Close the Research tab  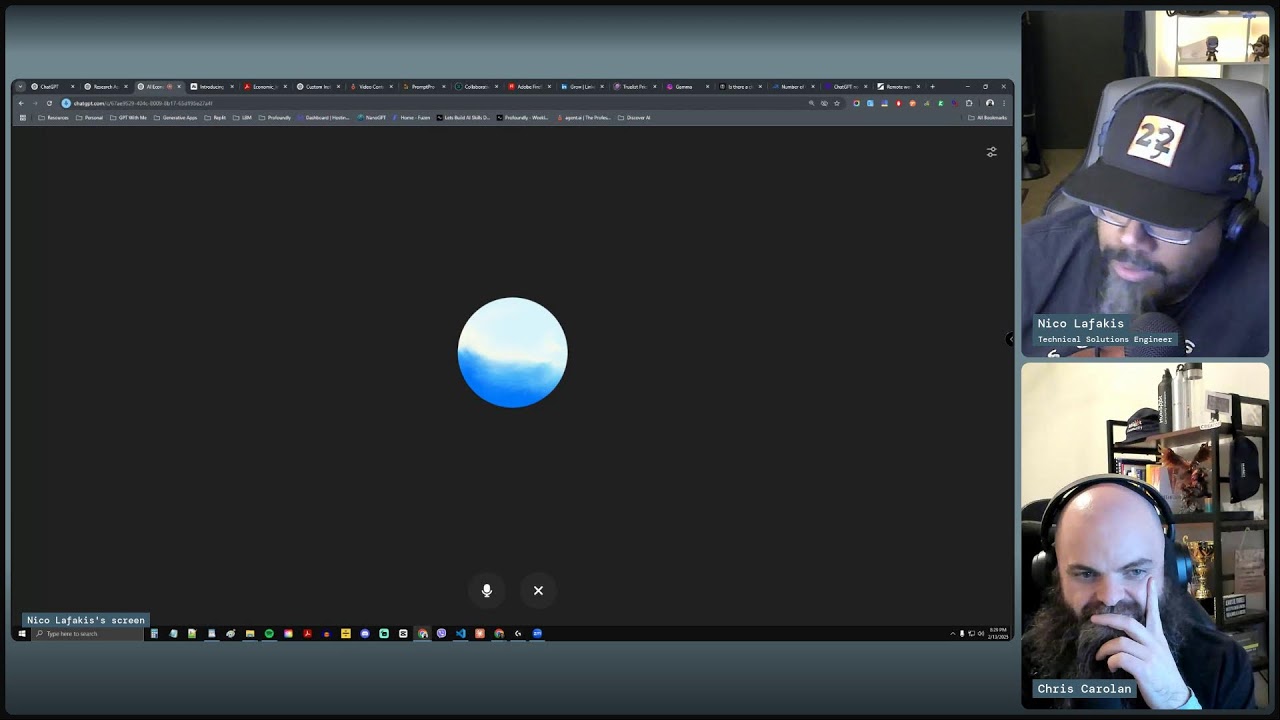[x=126, y=87]
